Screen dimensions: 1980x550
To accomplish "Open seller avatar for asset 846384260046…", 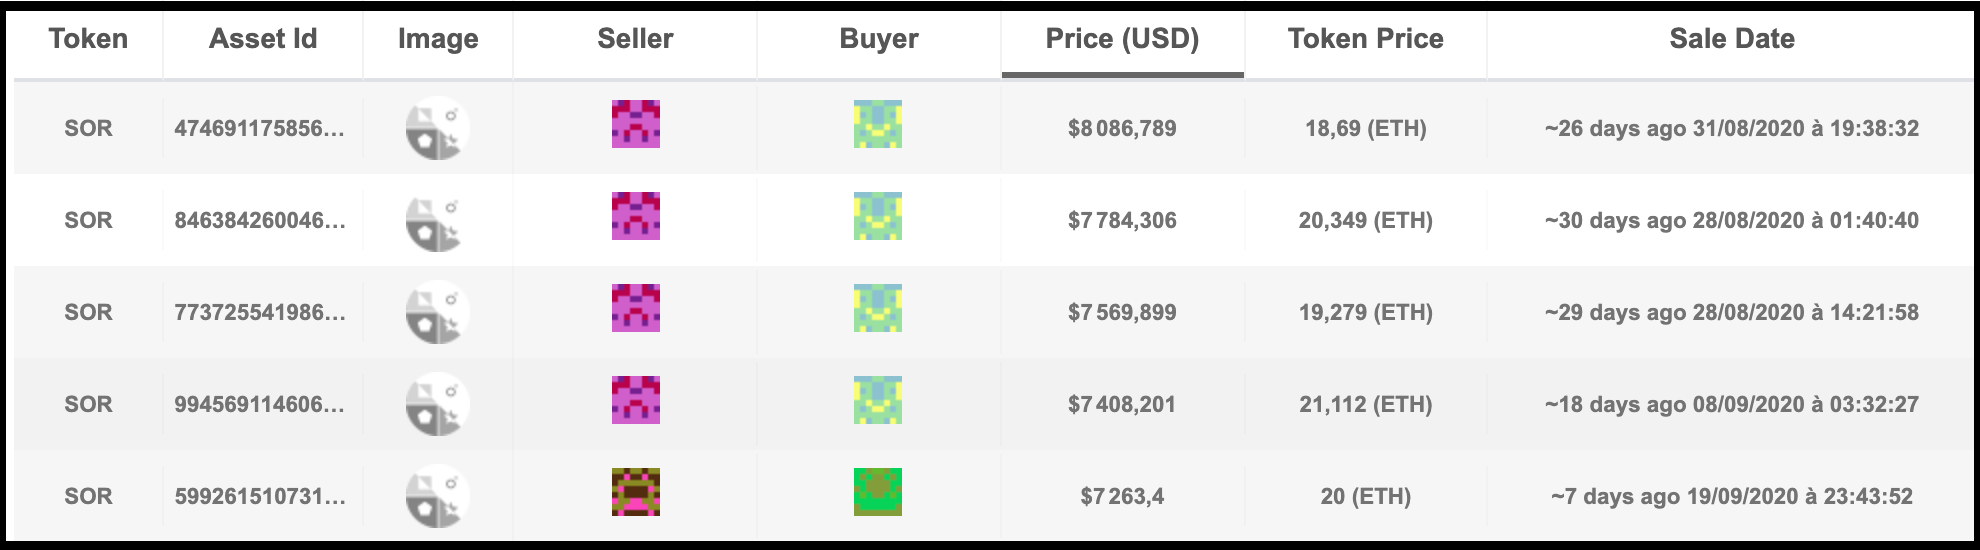I will click(636, 216).
